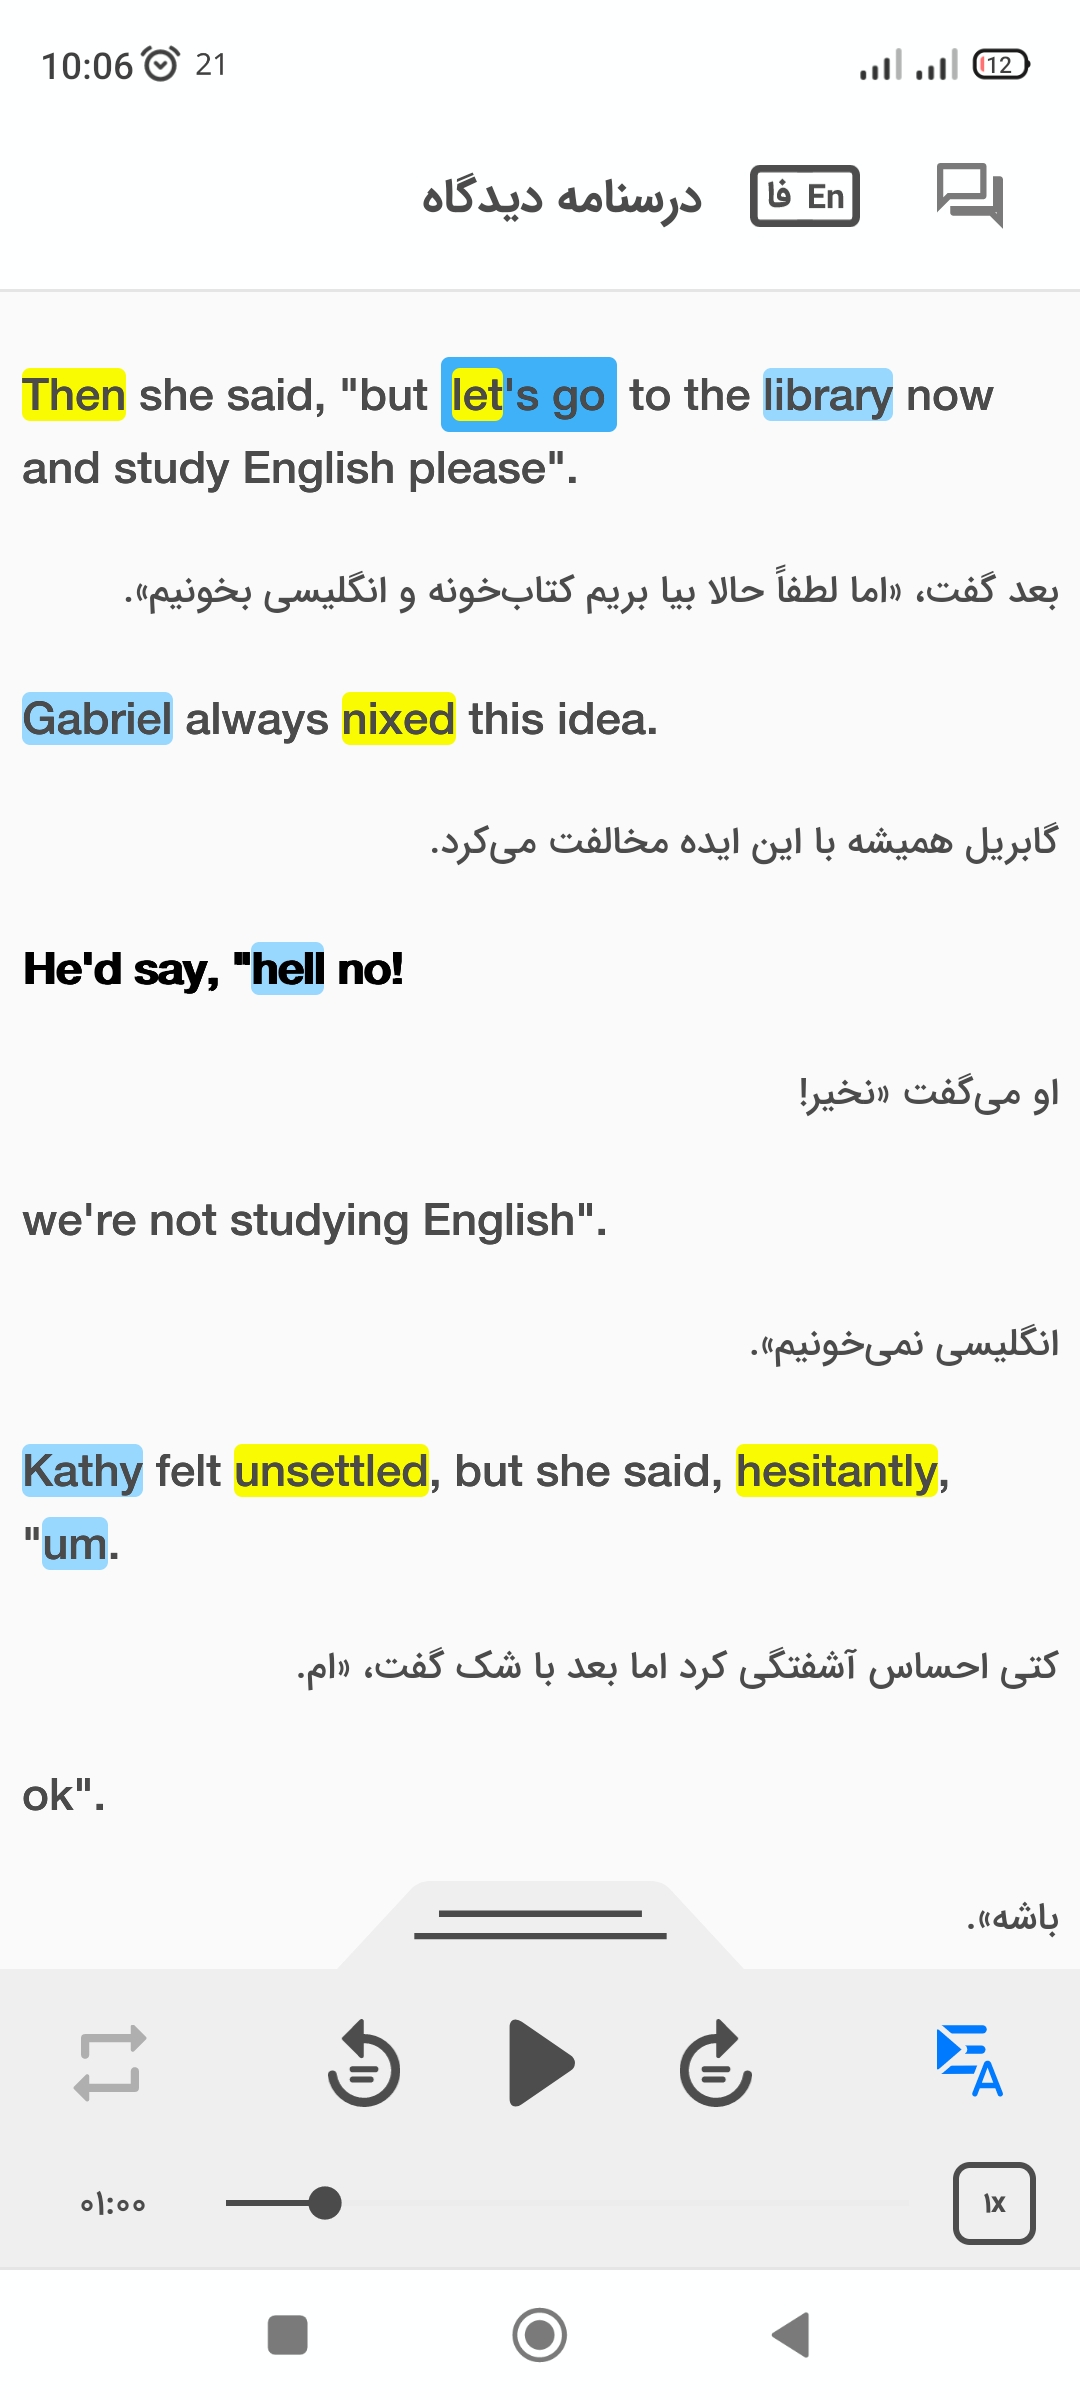Tap the highlighted word "unsettled"
Image resolution: width=1080 pixels, height=2400 pixels.
[x=331, y=1471]
